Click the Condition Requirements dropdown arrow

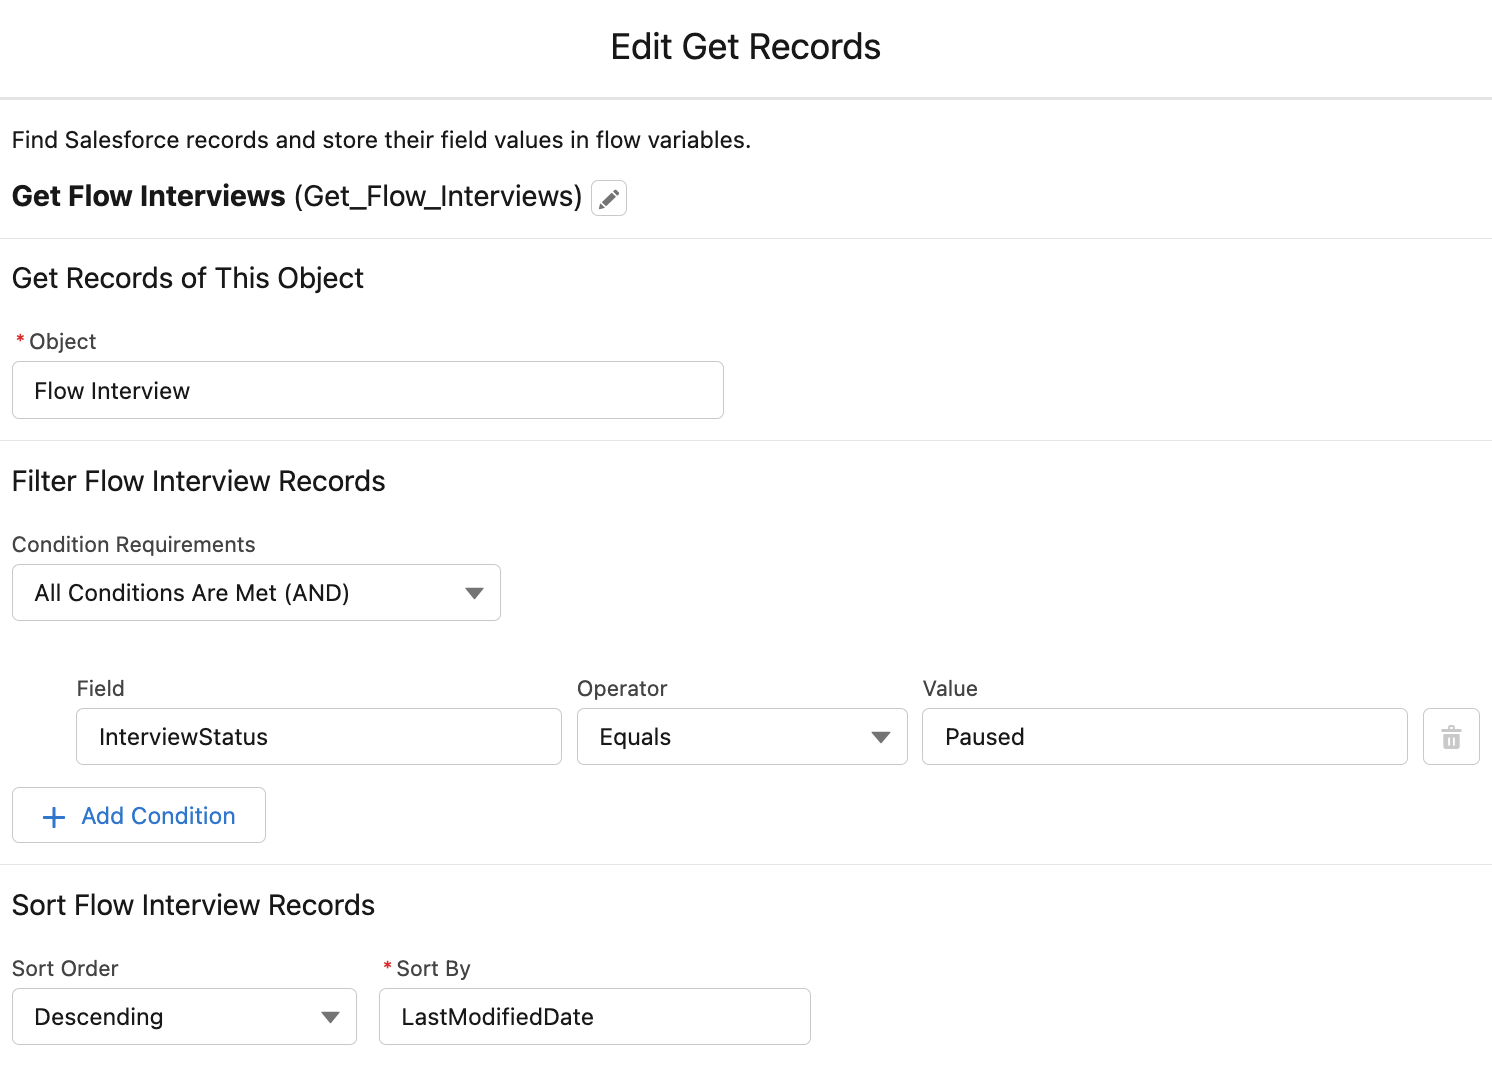(x=474, y=592)
